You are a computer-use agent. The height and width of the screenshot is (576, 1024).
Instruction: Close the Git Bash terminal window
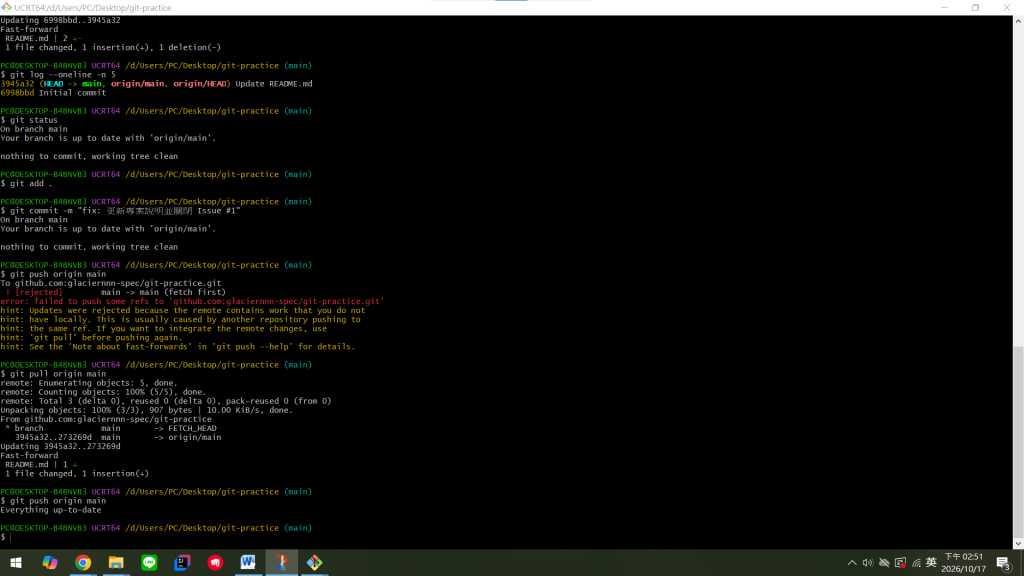(x=1006, y=7)
